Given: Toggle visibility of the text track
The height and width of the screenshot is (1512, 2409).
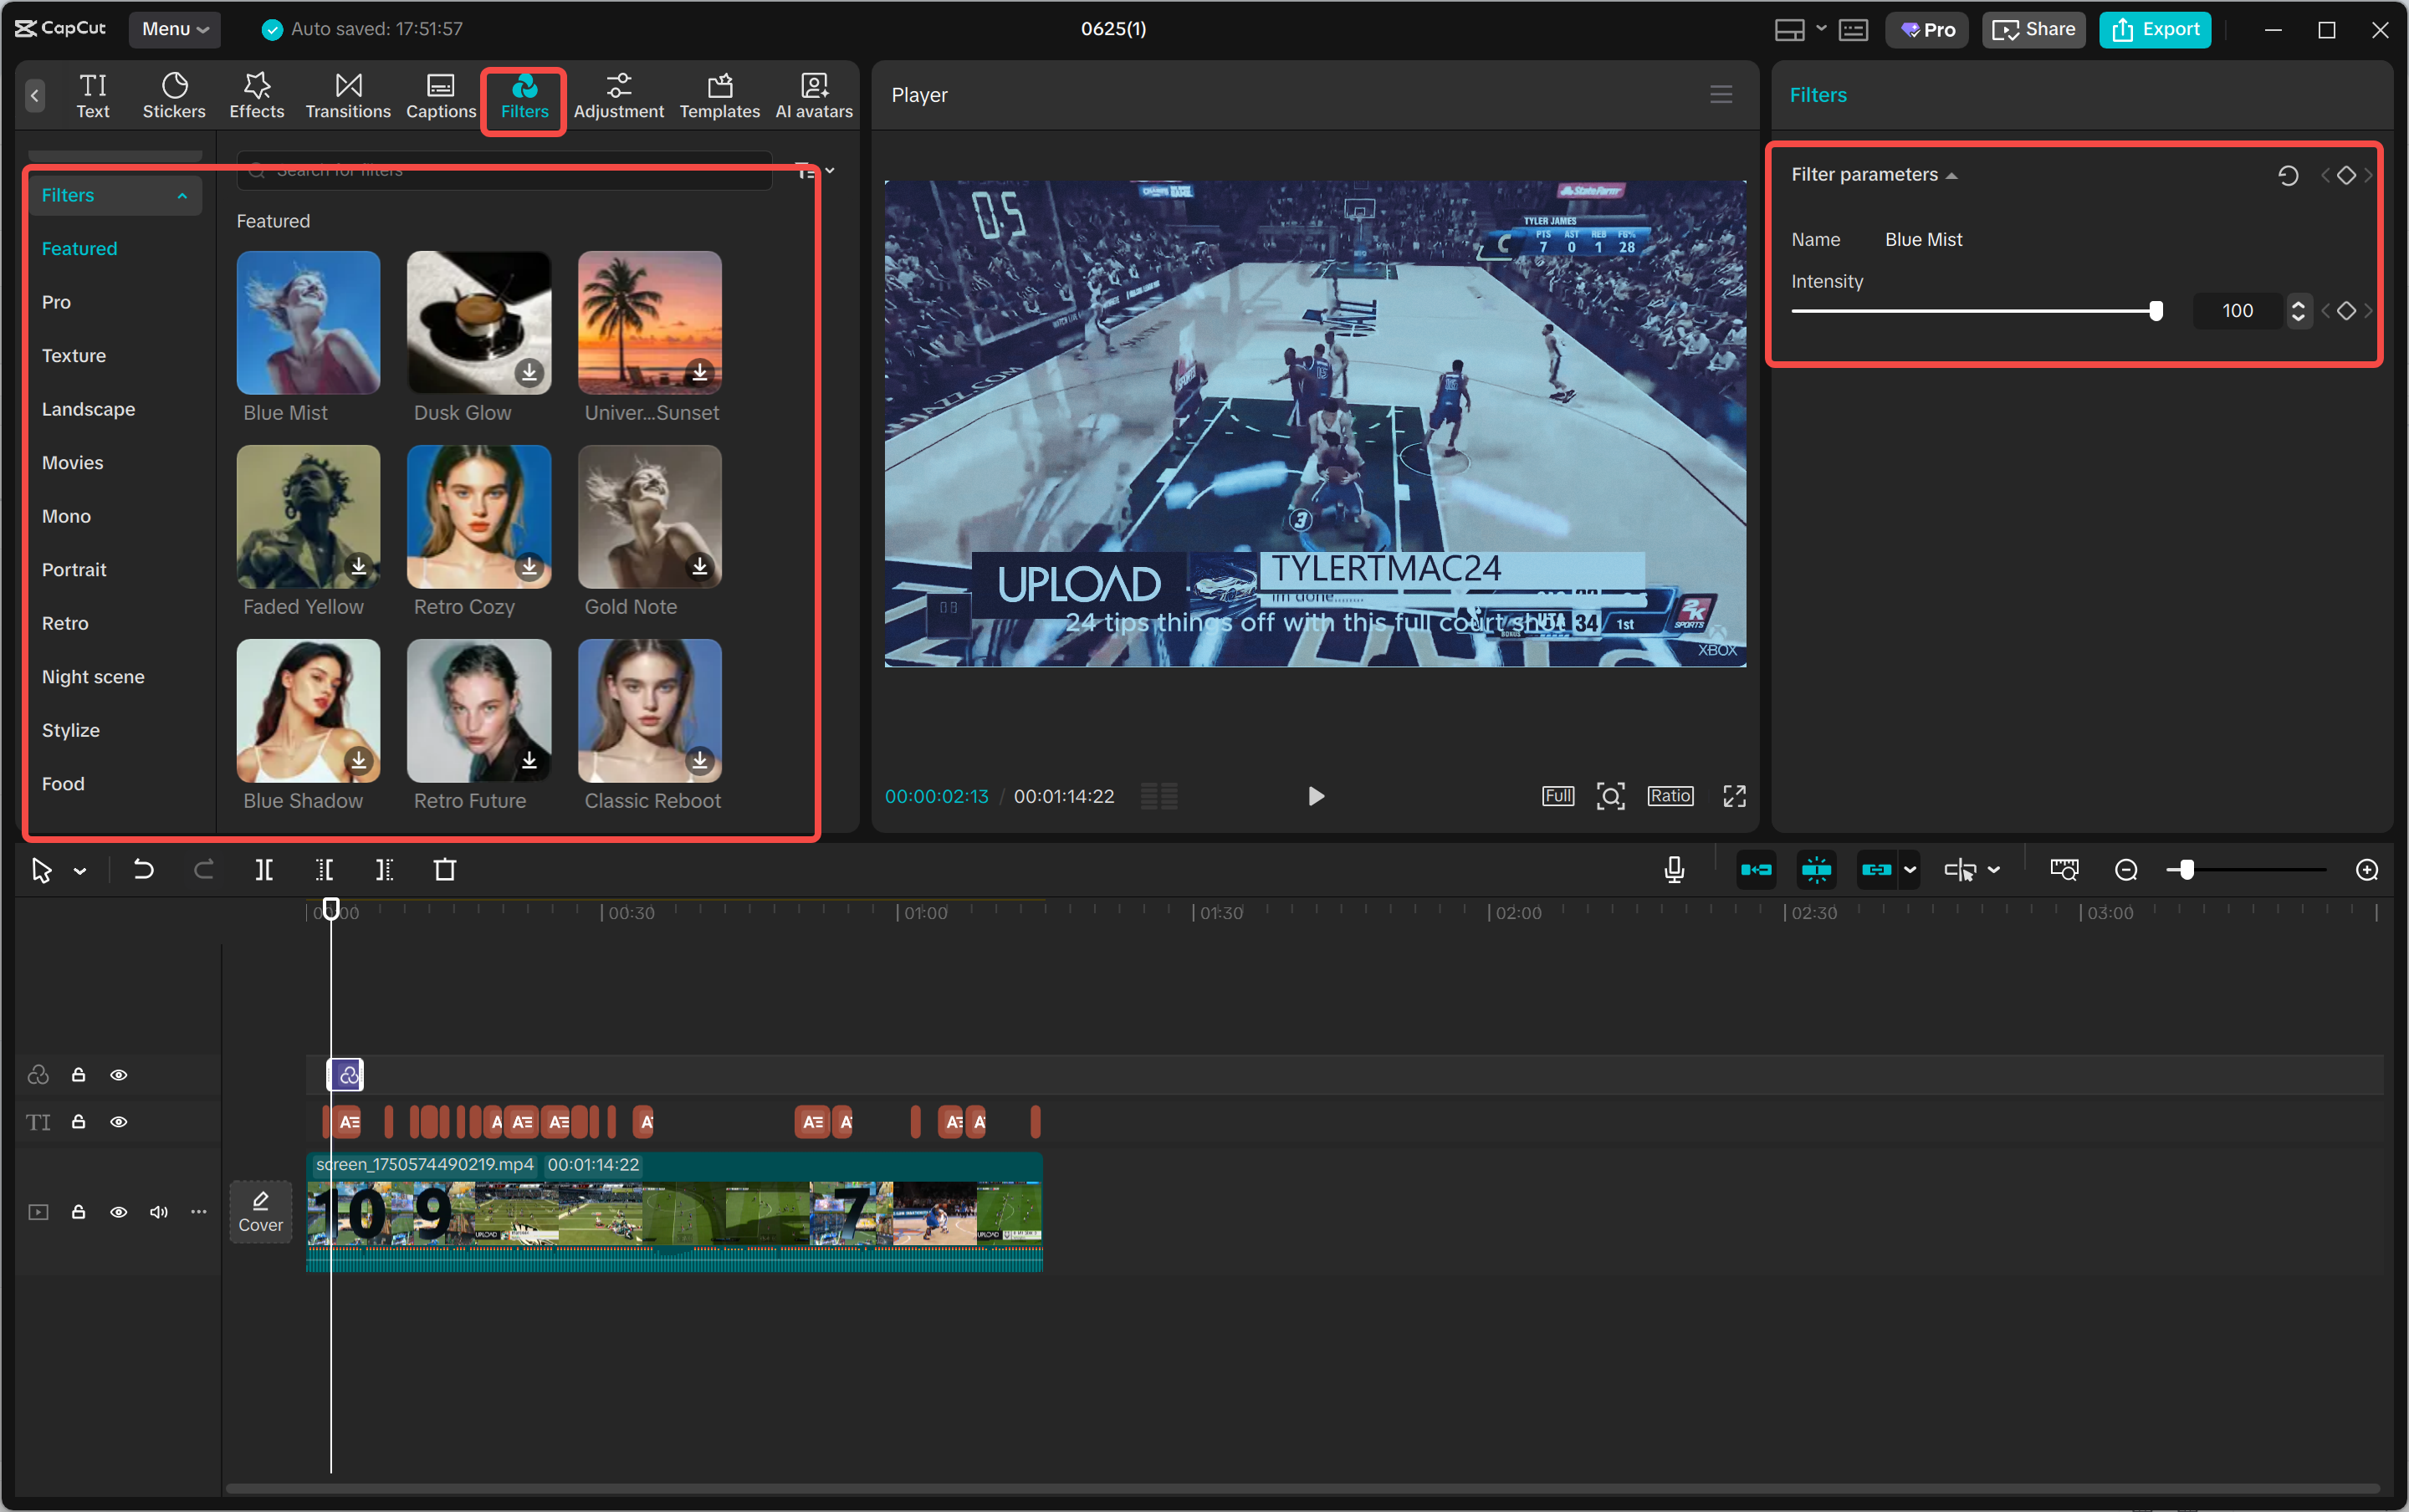Looking at the screenshot, I should coord(118,1121).
